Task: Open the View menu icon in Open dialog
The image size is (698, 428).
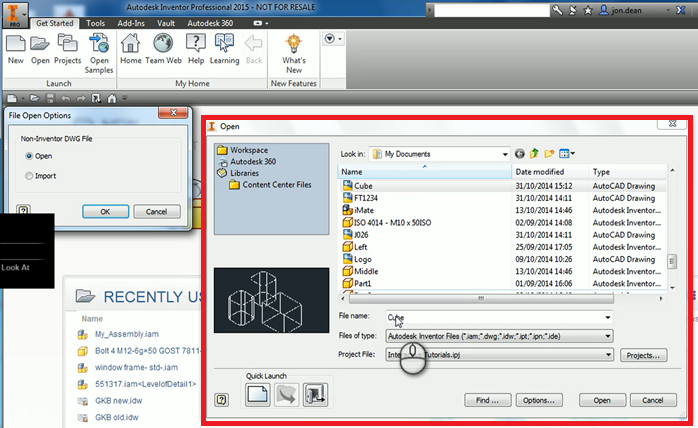Action: [x=567, y=154]
